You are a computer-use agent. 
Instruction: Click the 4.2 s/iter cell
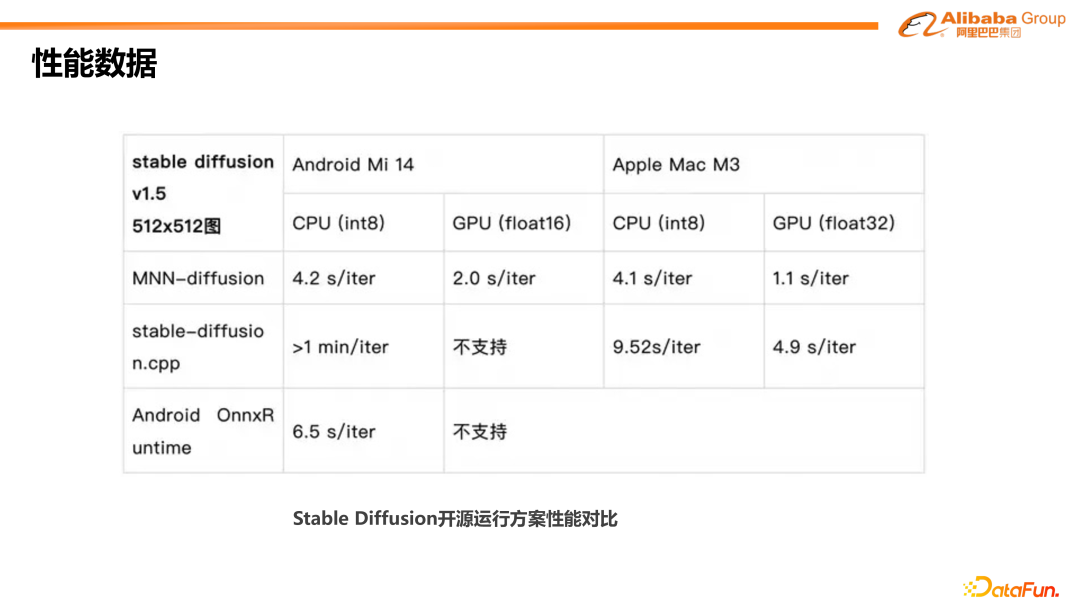pyautogui.click(x=334, y=279)
